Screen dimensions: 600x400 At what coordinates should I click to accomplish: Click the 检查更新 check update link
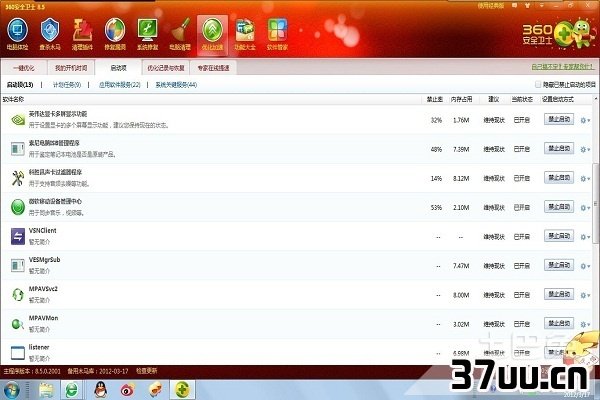coord(147,371)
